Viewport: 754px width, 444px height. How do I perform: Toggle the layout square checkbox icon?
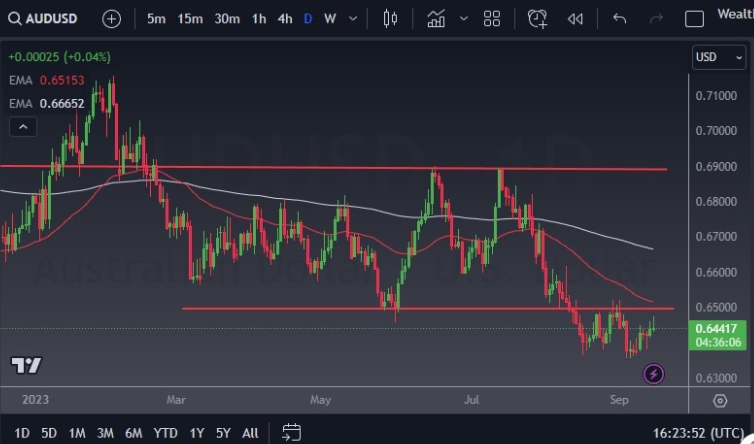(x=694, y=18)
